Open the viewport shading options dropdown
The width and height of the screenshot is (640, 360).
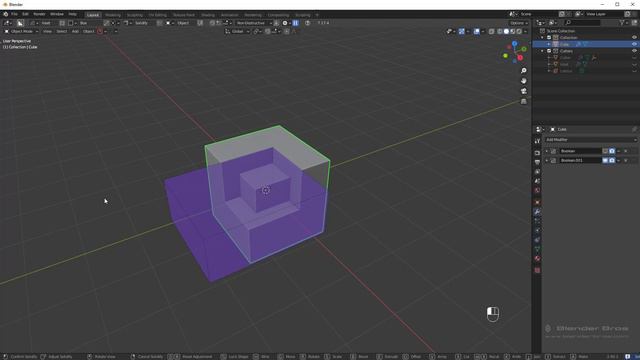pos(525,31)
